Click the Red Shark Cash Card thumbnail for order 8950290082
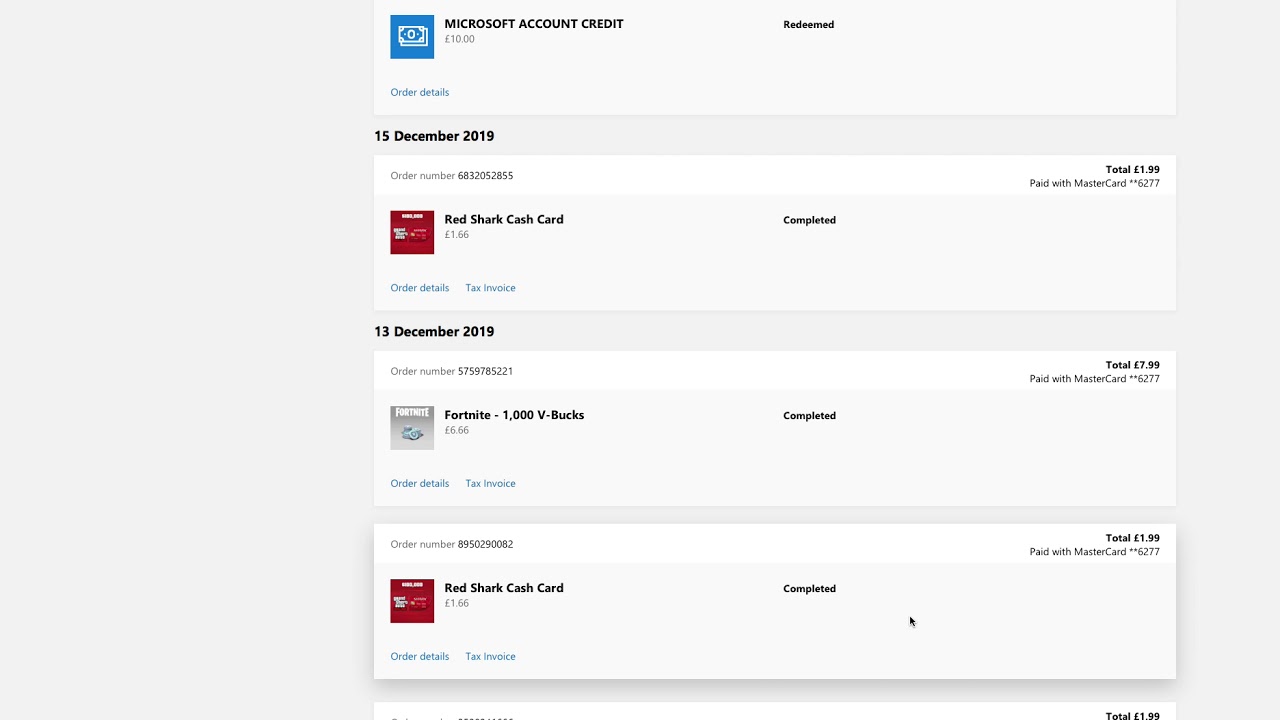The image size is (1280, 720). click(412, 601)
